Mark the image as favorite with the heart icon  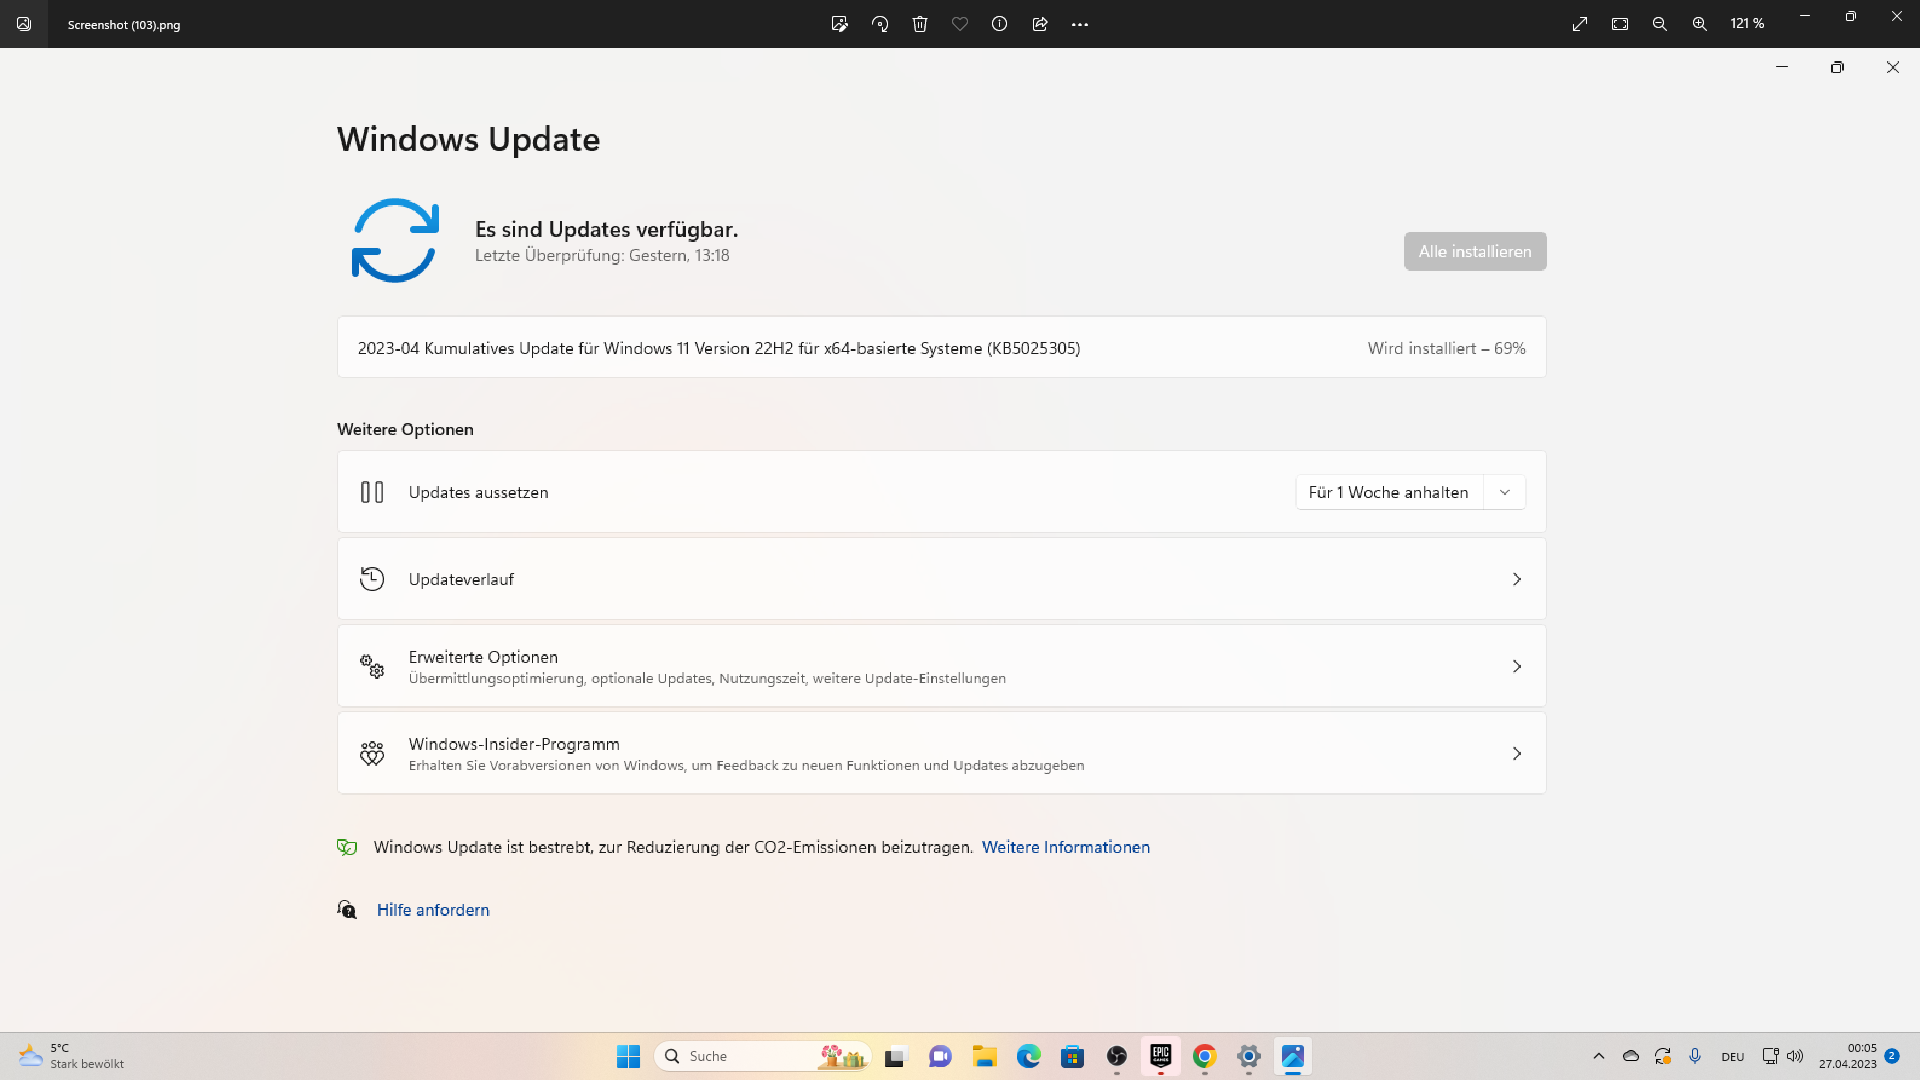coord(960,24)
